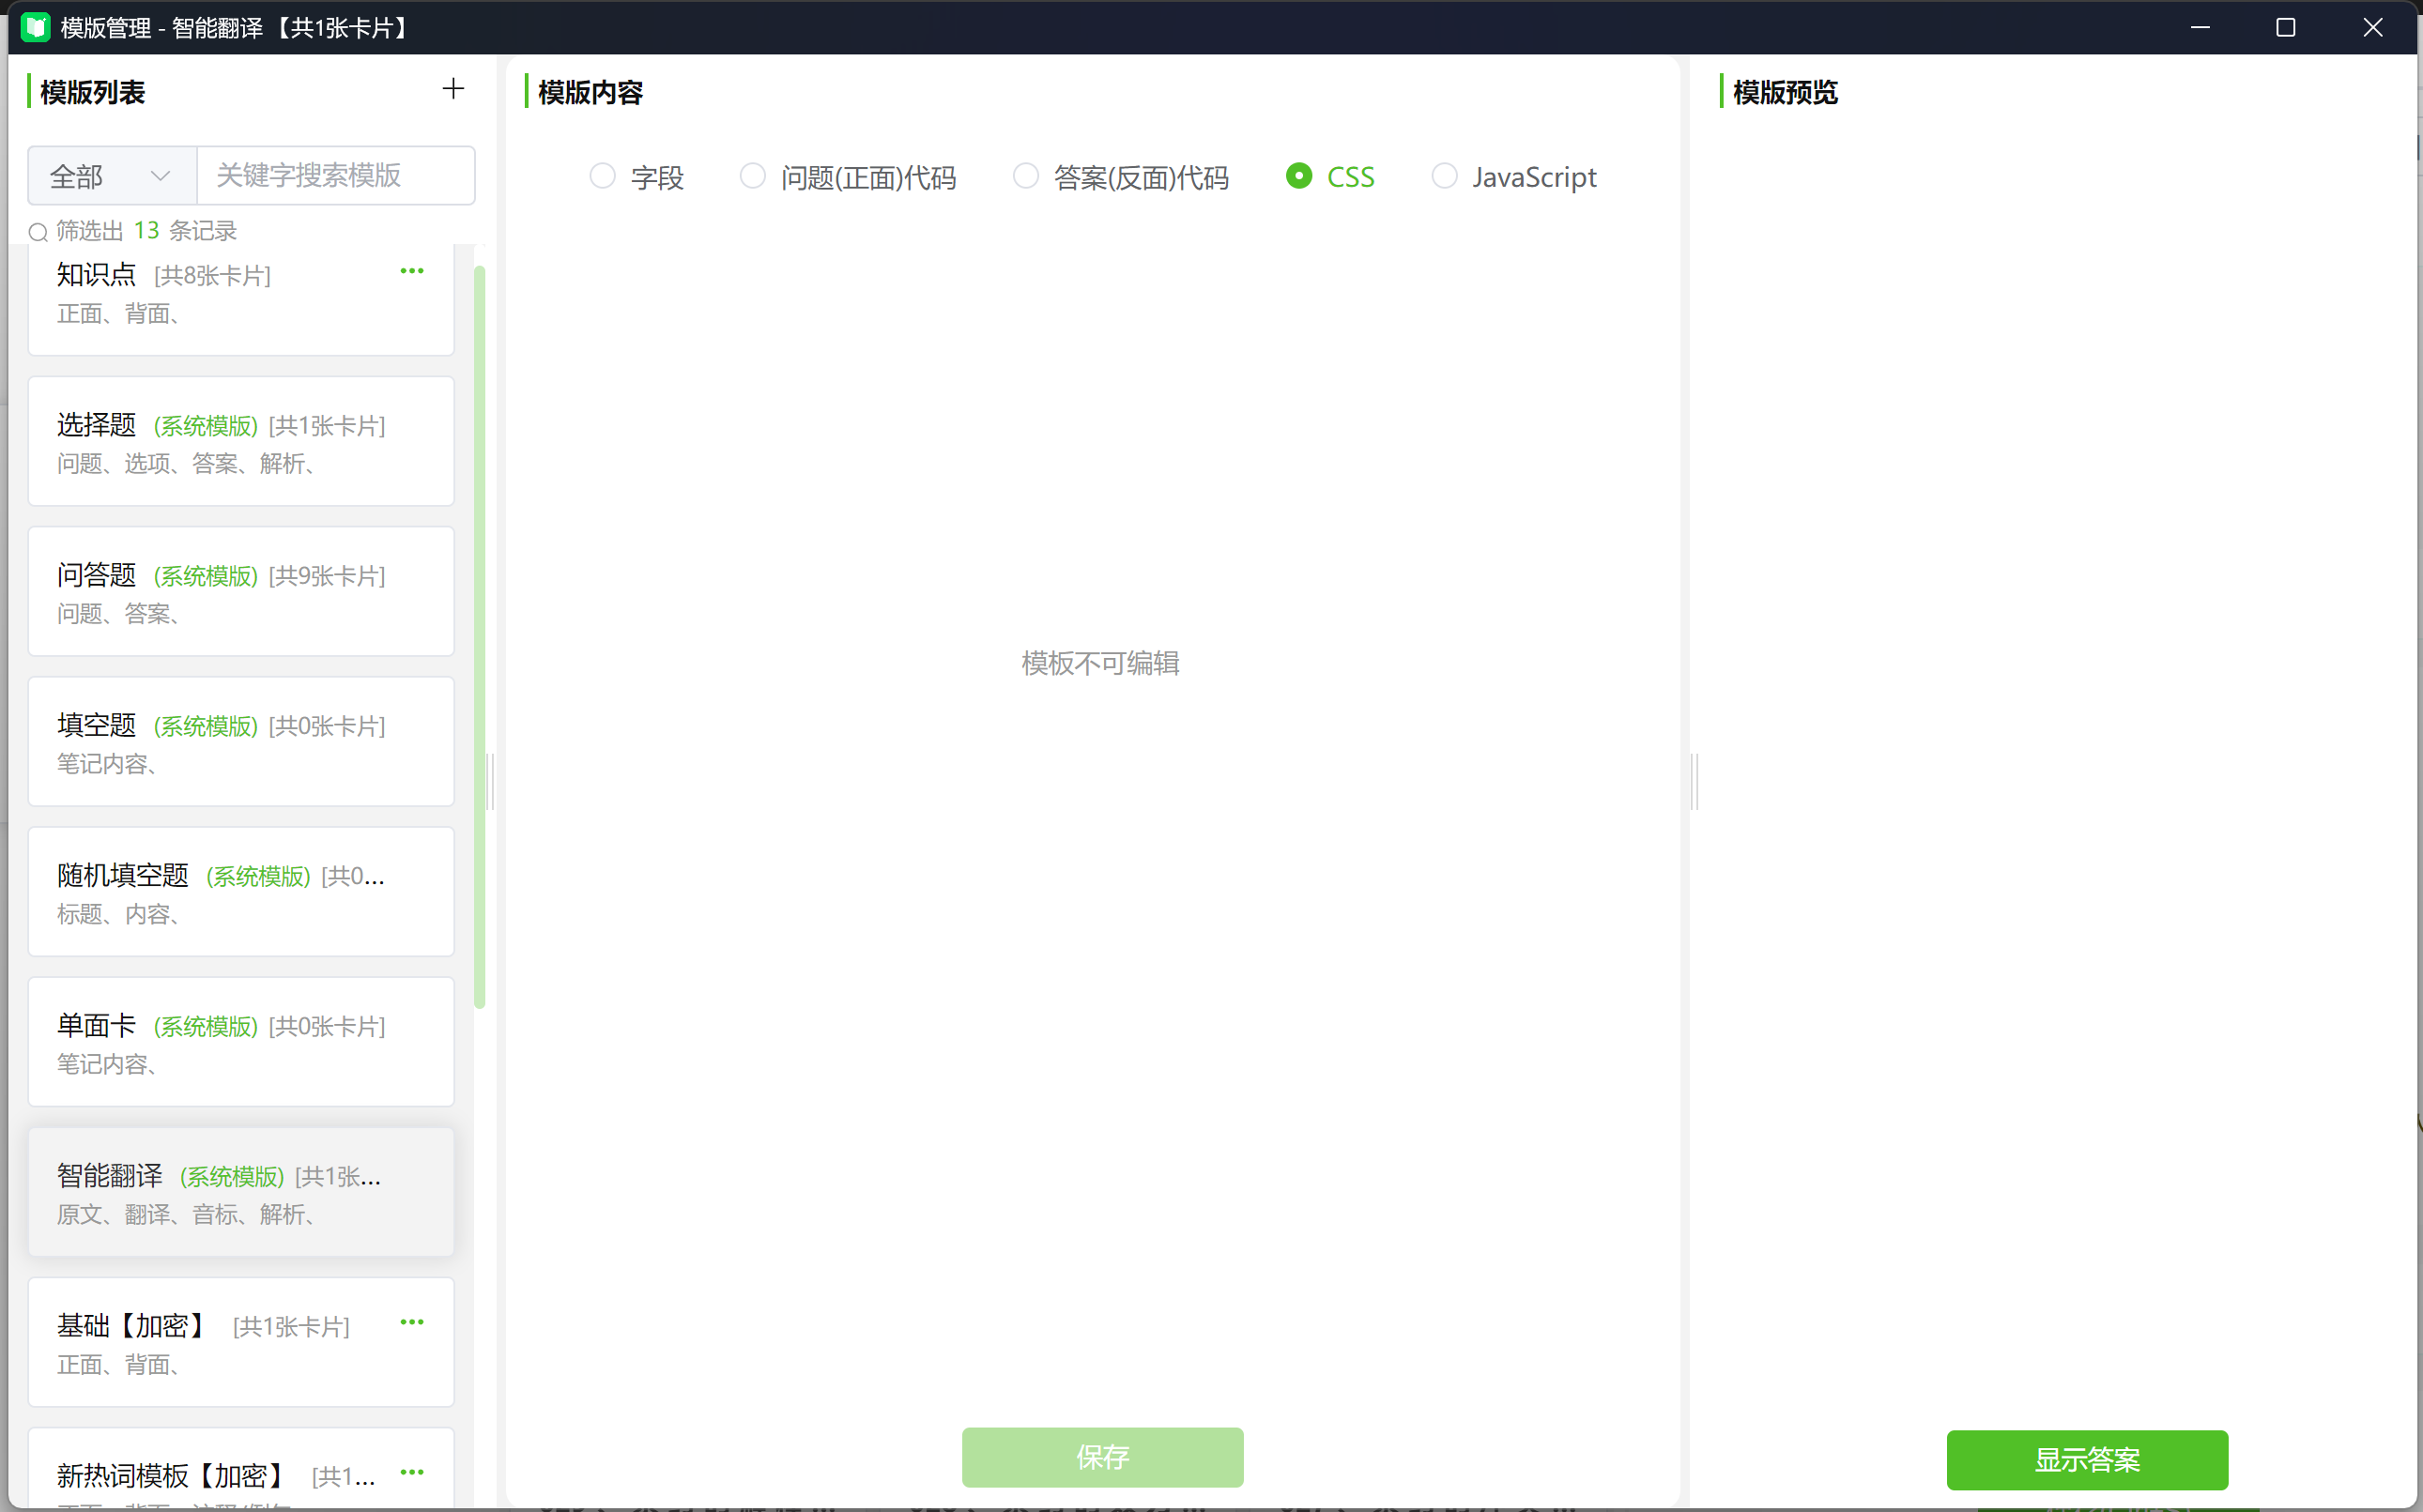
Task: Add a new template with plus icon
Action: pyautogui.click(x=453, y=89)
